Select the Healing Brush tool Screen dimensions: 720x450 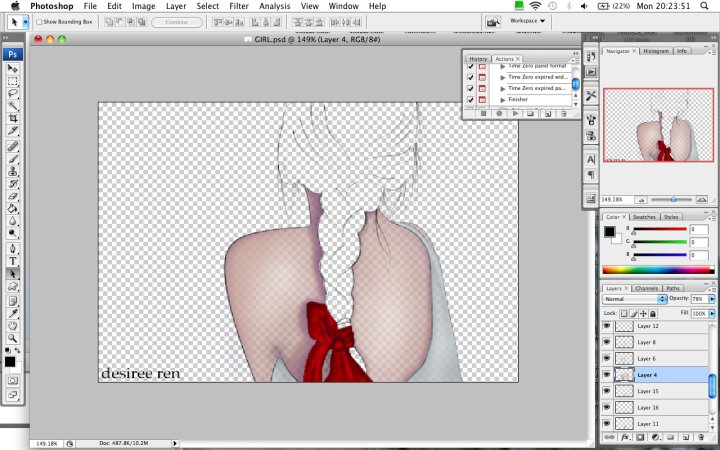[12, 146]
